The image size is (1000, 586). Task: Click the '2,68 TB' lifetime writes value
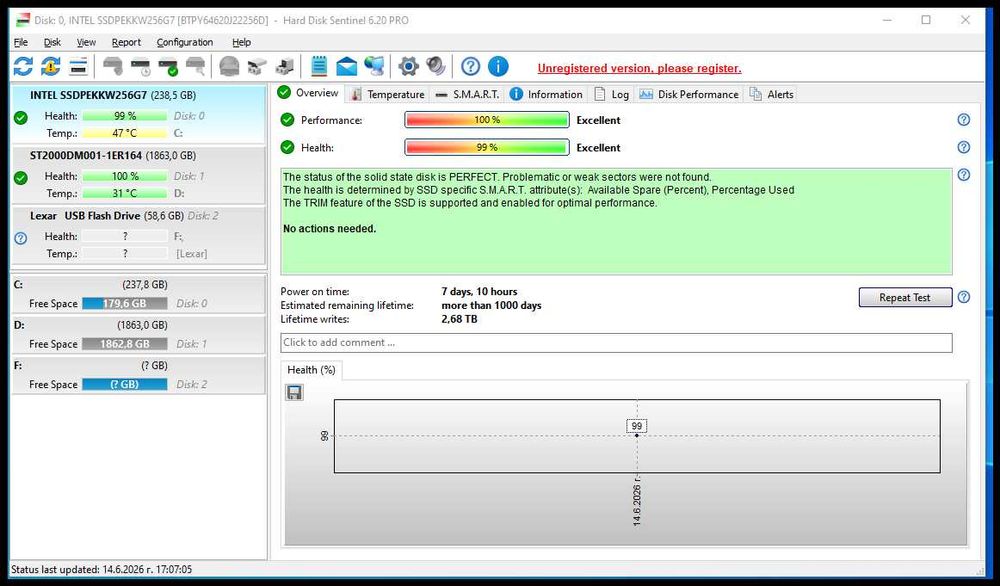[x=459, y=319]
